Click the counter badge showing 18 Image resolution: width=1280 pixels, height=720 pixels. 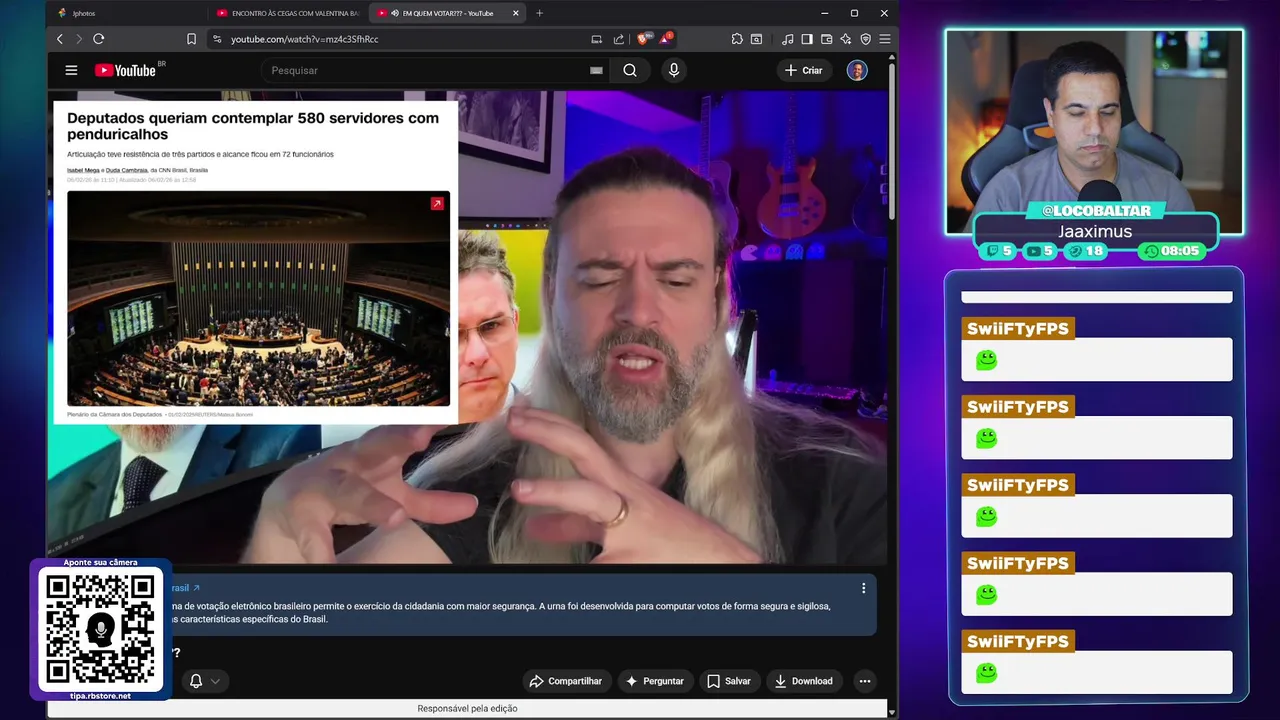1086,251
